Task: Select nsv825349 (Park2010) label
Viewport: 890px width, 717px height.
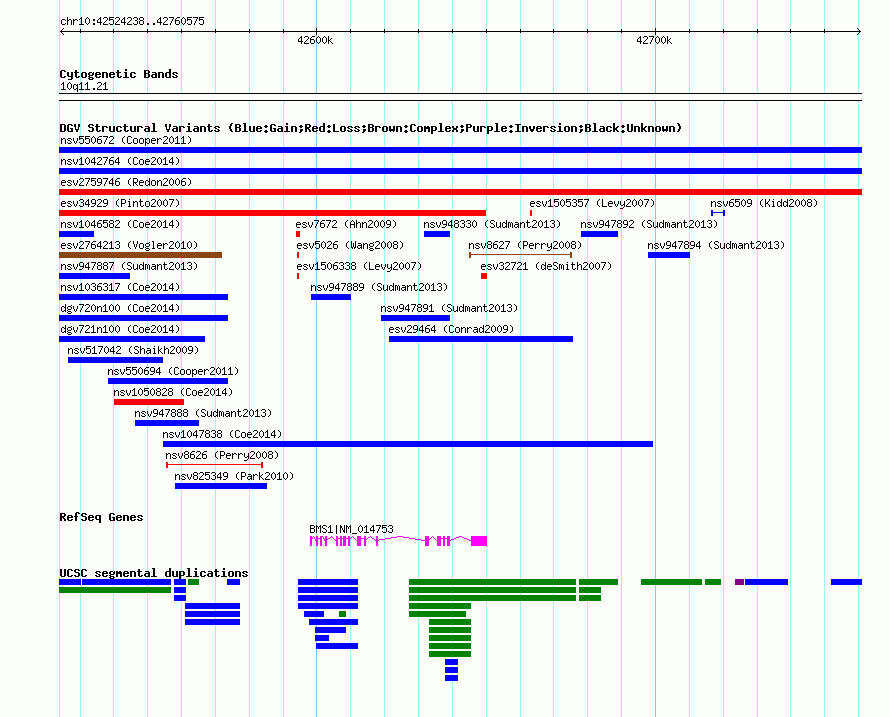Action: click(234, 476)
